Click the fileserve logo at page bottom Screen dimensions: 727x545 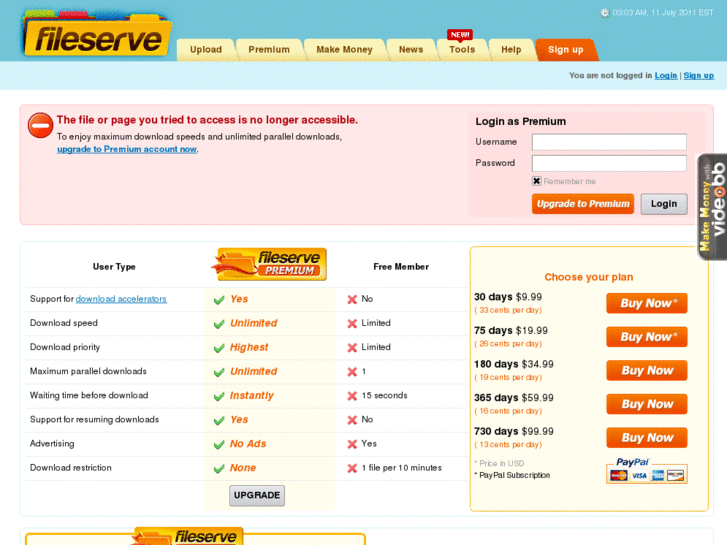pos(188,536)
